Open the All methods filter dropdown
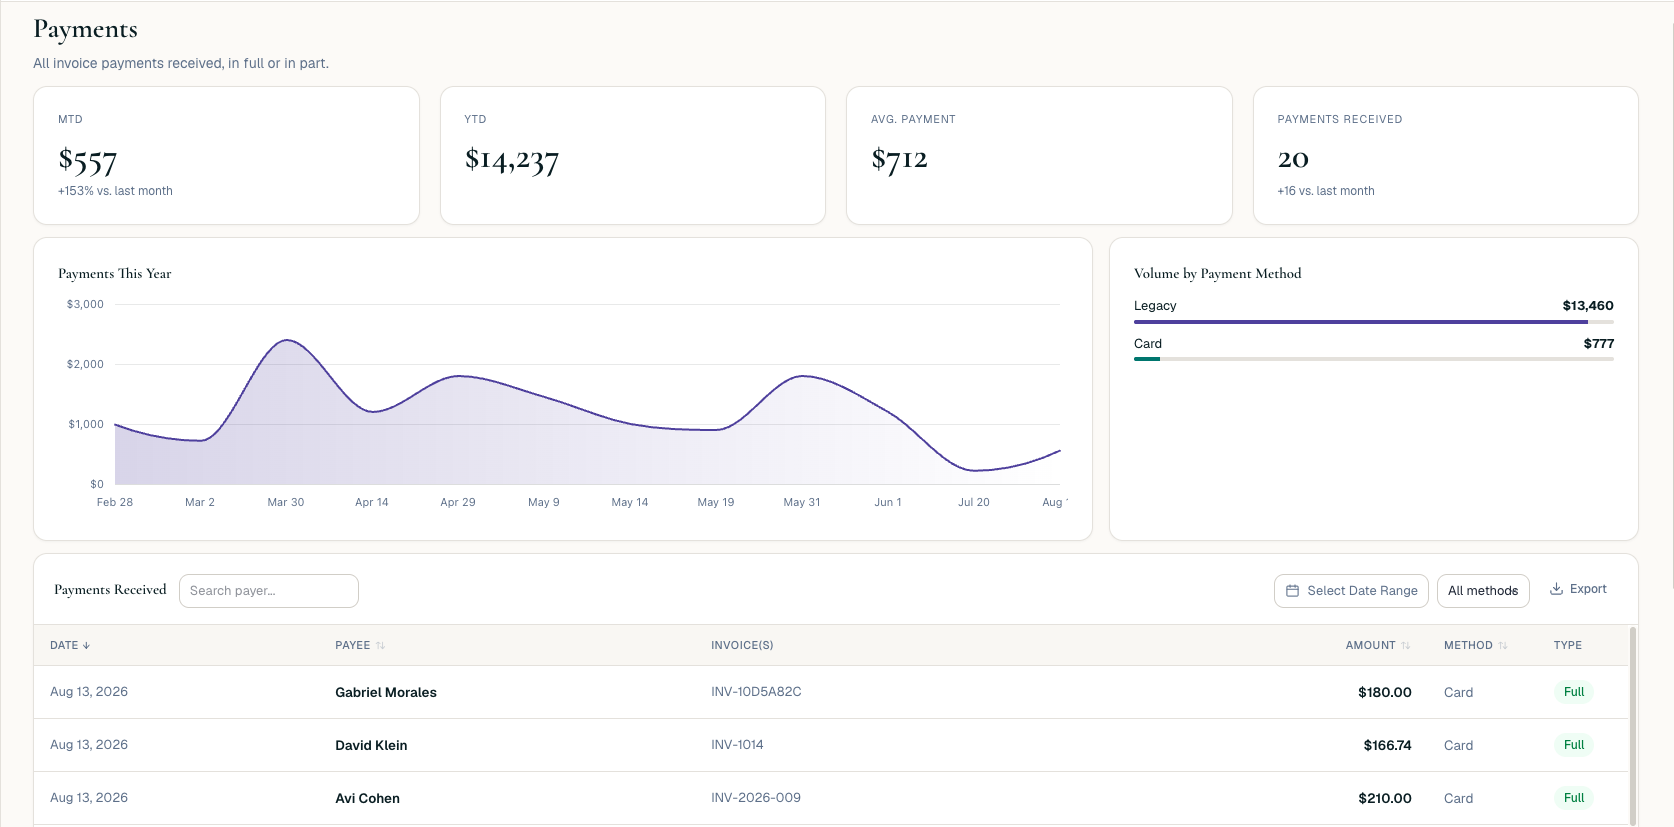 tap(1483, 591)
